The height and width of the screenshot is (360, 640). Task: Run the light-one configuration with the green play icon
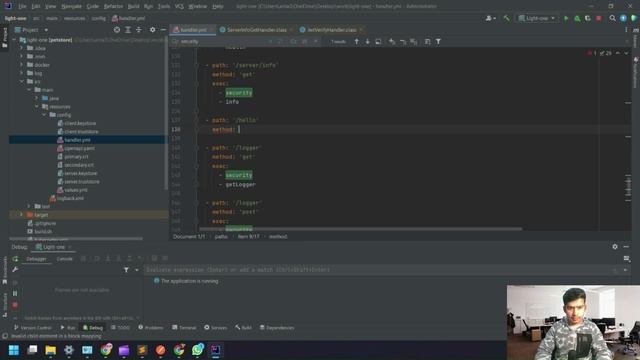click(x=566, y=18)
